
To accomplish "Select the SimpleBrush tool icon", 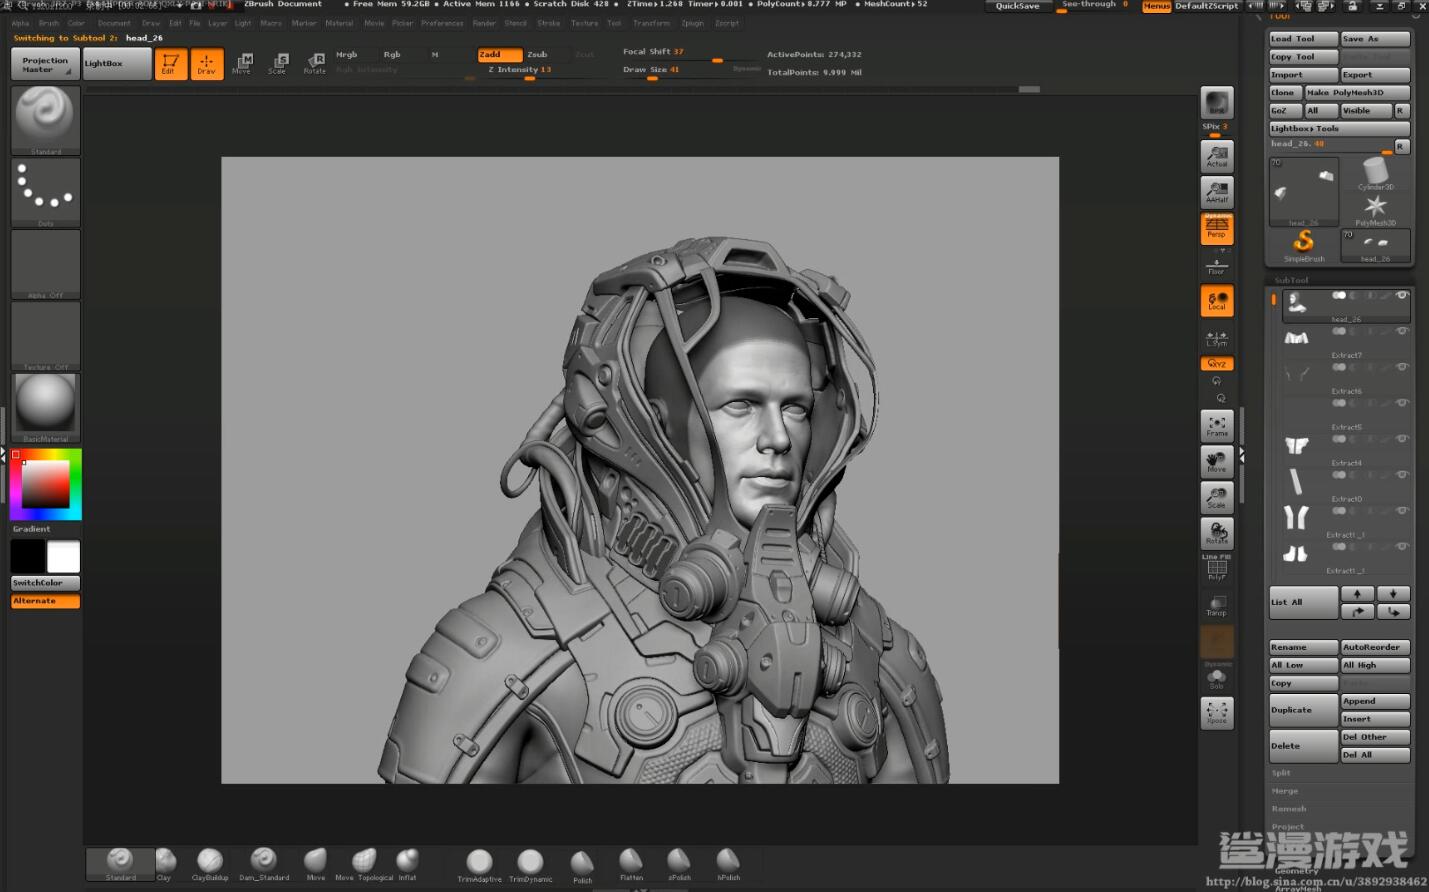I will click(1304, 245).
